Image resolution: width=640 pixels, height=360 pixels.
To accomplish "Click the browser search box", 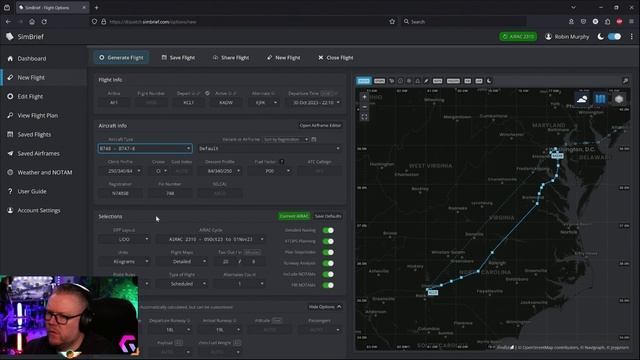I will 463,22.
